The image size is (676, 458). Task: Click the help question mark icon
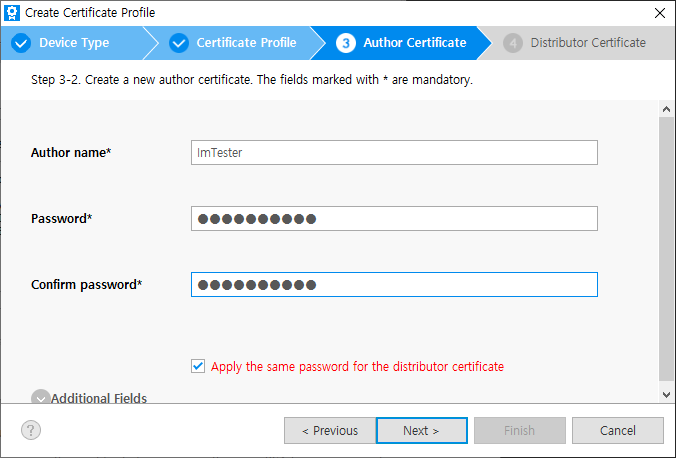(31, 430)
